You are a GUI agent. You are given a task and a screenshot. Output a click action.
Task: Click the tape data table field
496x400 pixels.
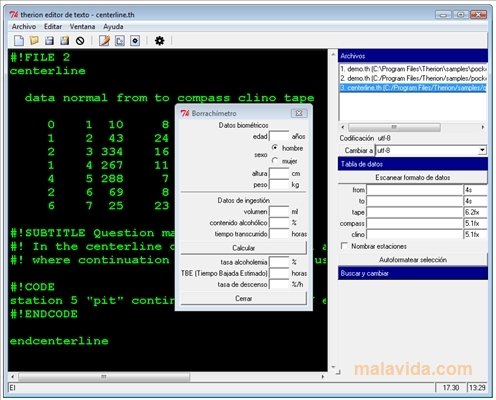(415, 212)
